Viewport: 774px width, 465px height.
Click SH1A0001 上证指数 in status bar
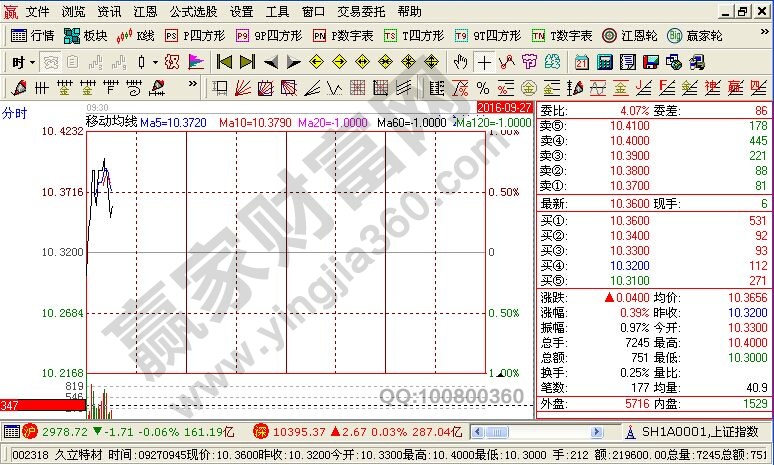click(700, 432)
